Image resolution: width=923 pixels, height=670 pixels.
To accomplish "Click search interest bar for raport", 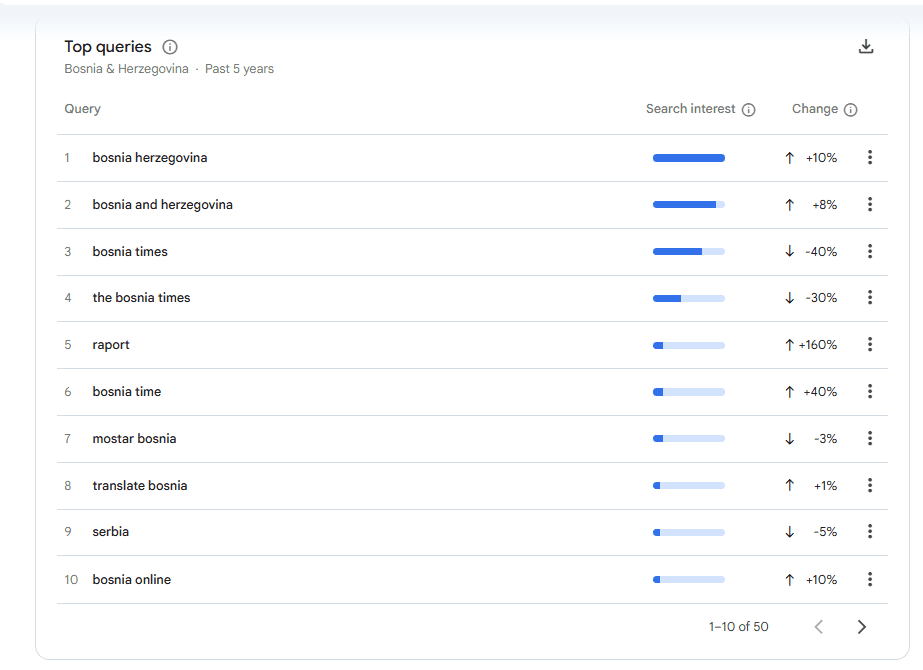I will [689, 345].
